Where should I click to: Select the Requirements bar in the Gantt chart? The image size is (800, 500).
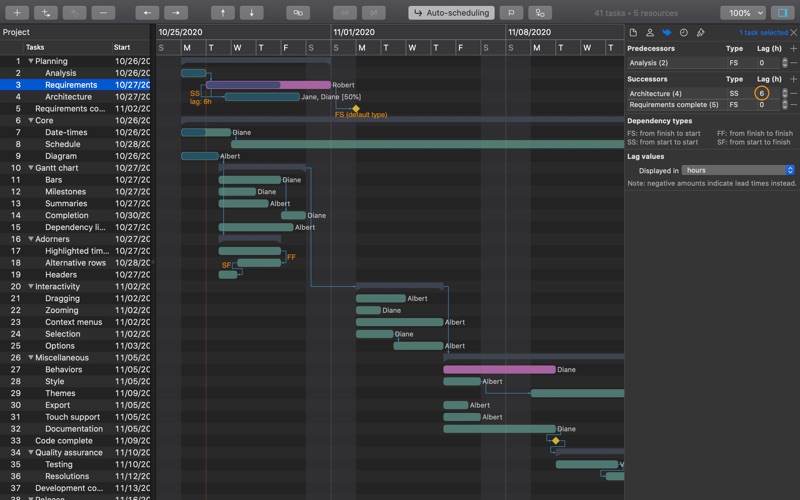pyautogui.click(x=268, y=85)
